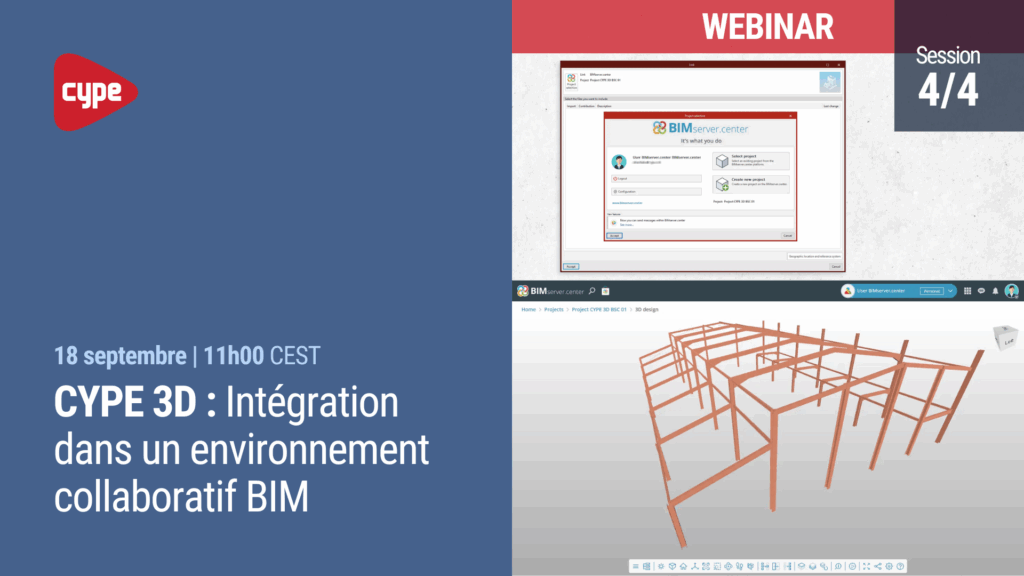Click the hamburger menu icon in viewer toolbar
Viewport: 1024px width, 576px height.
(x=635, y=566)
